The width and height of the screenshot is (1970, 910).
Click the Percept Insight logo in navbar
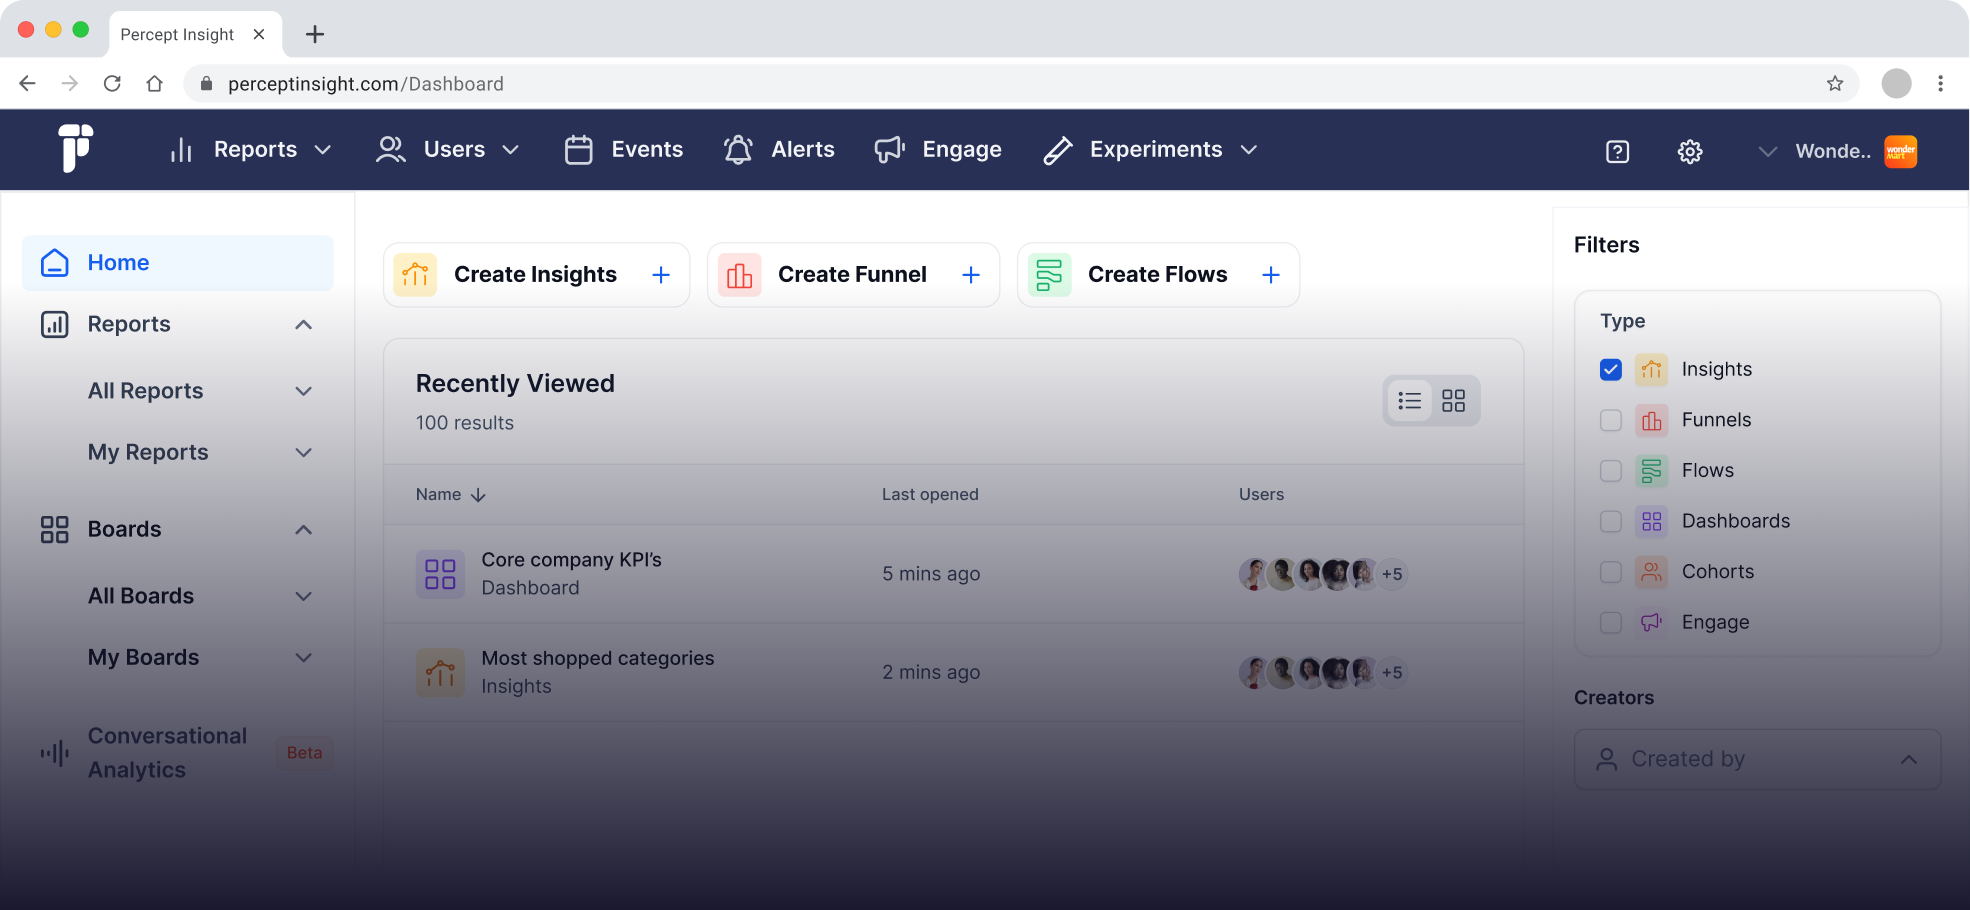(x=76, y=149)
